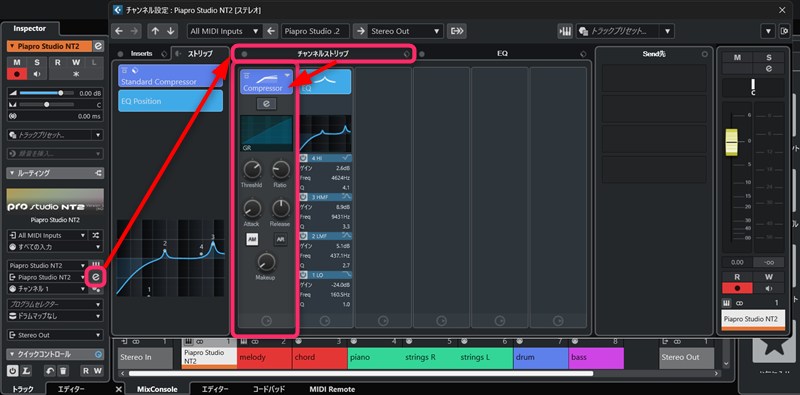The height and width of the screenshot is (395, 800).
Task: Select the ストリップ tab
Action: click(x=199, y=53)
